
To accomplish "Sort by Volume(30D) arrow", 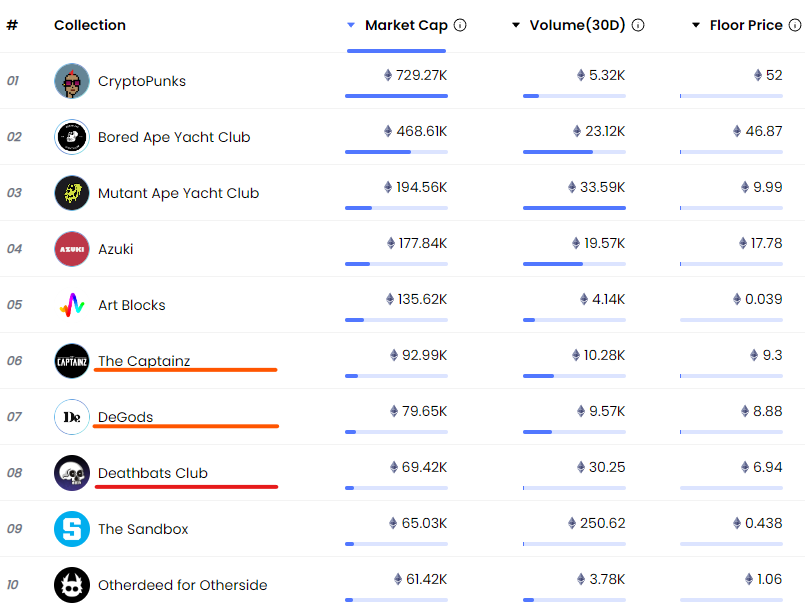I will [x=516, y=25].
